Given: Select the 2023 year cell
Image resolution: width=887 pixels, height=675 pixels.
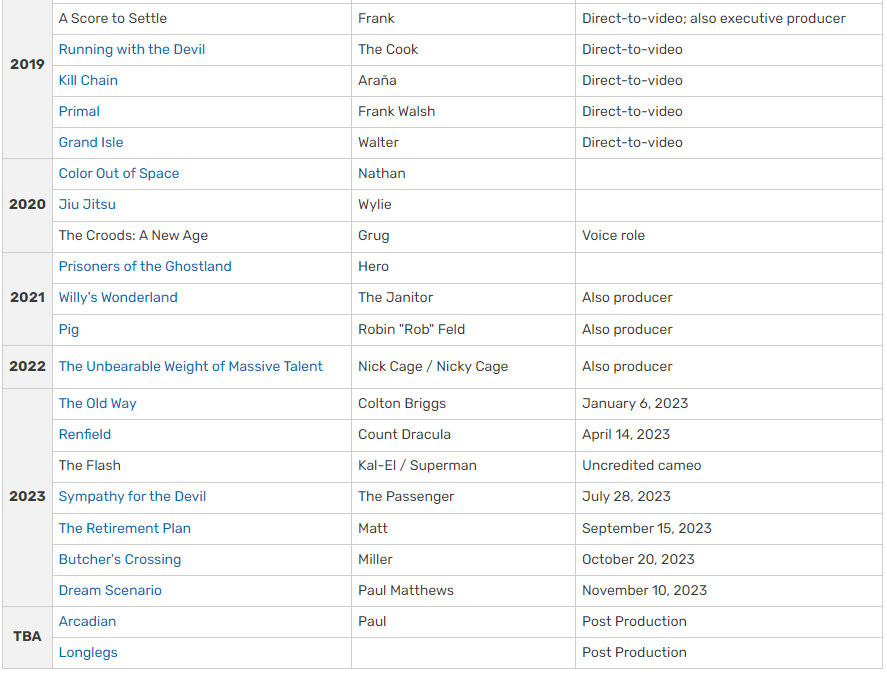Looking at the screenshot, I should pos(27,497).
